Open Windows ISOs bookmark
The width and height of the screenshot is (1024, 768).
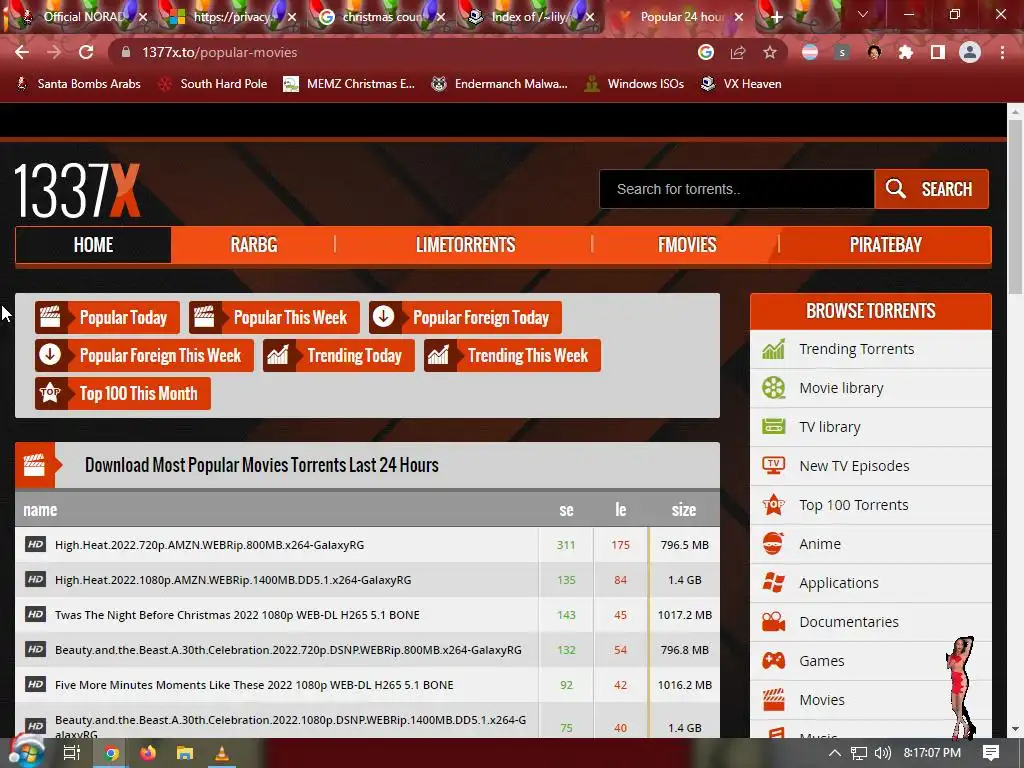tap(634, 84)
